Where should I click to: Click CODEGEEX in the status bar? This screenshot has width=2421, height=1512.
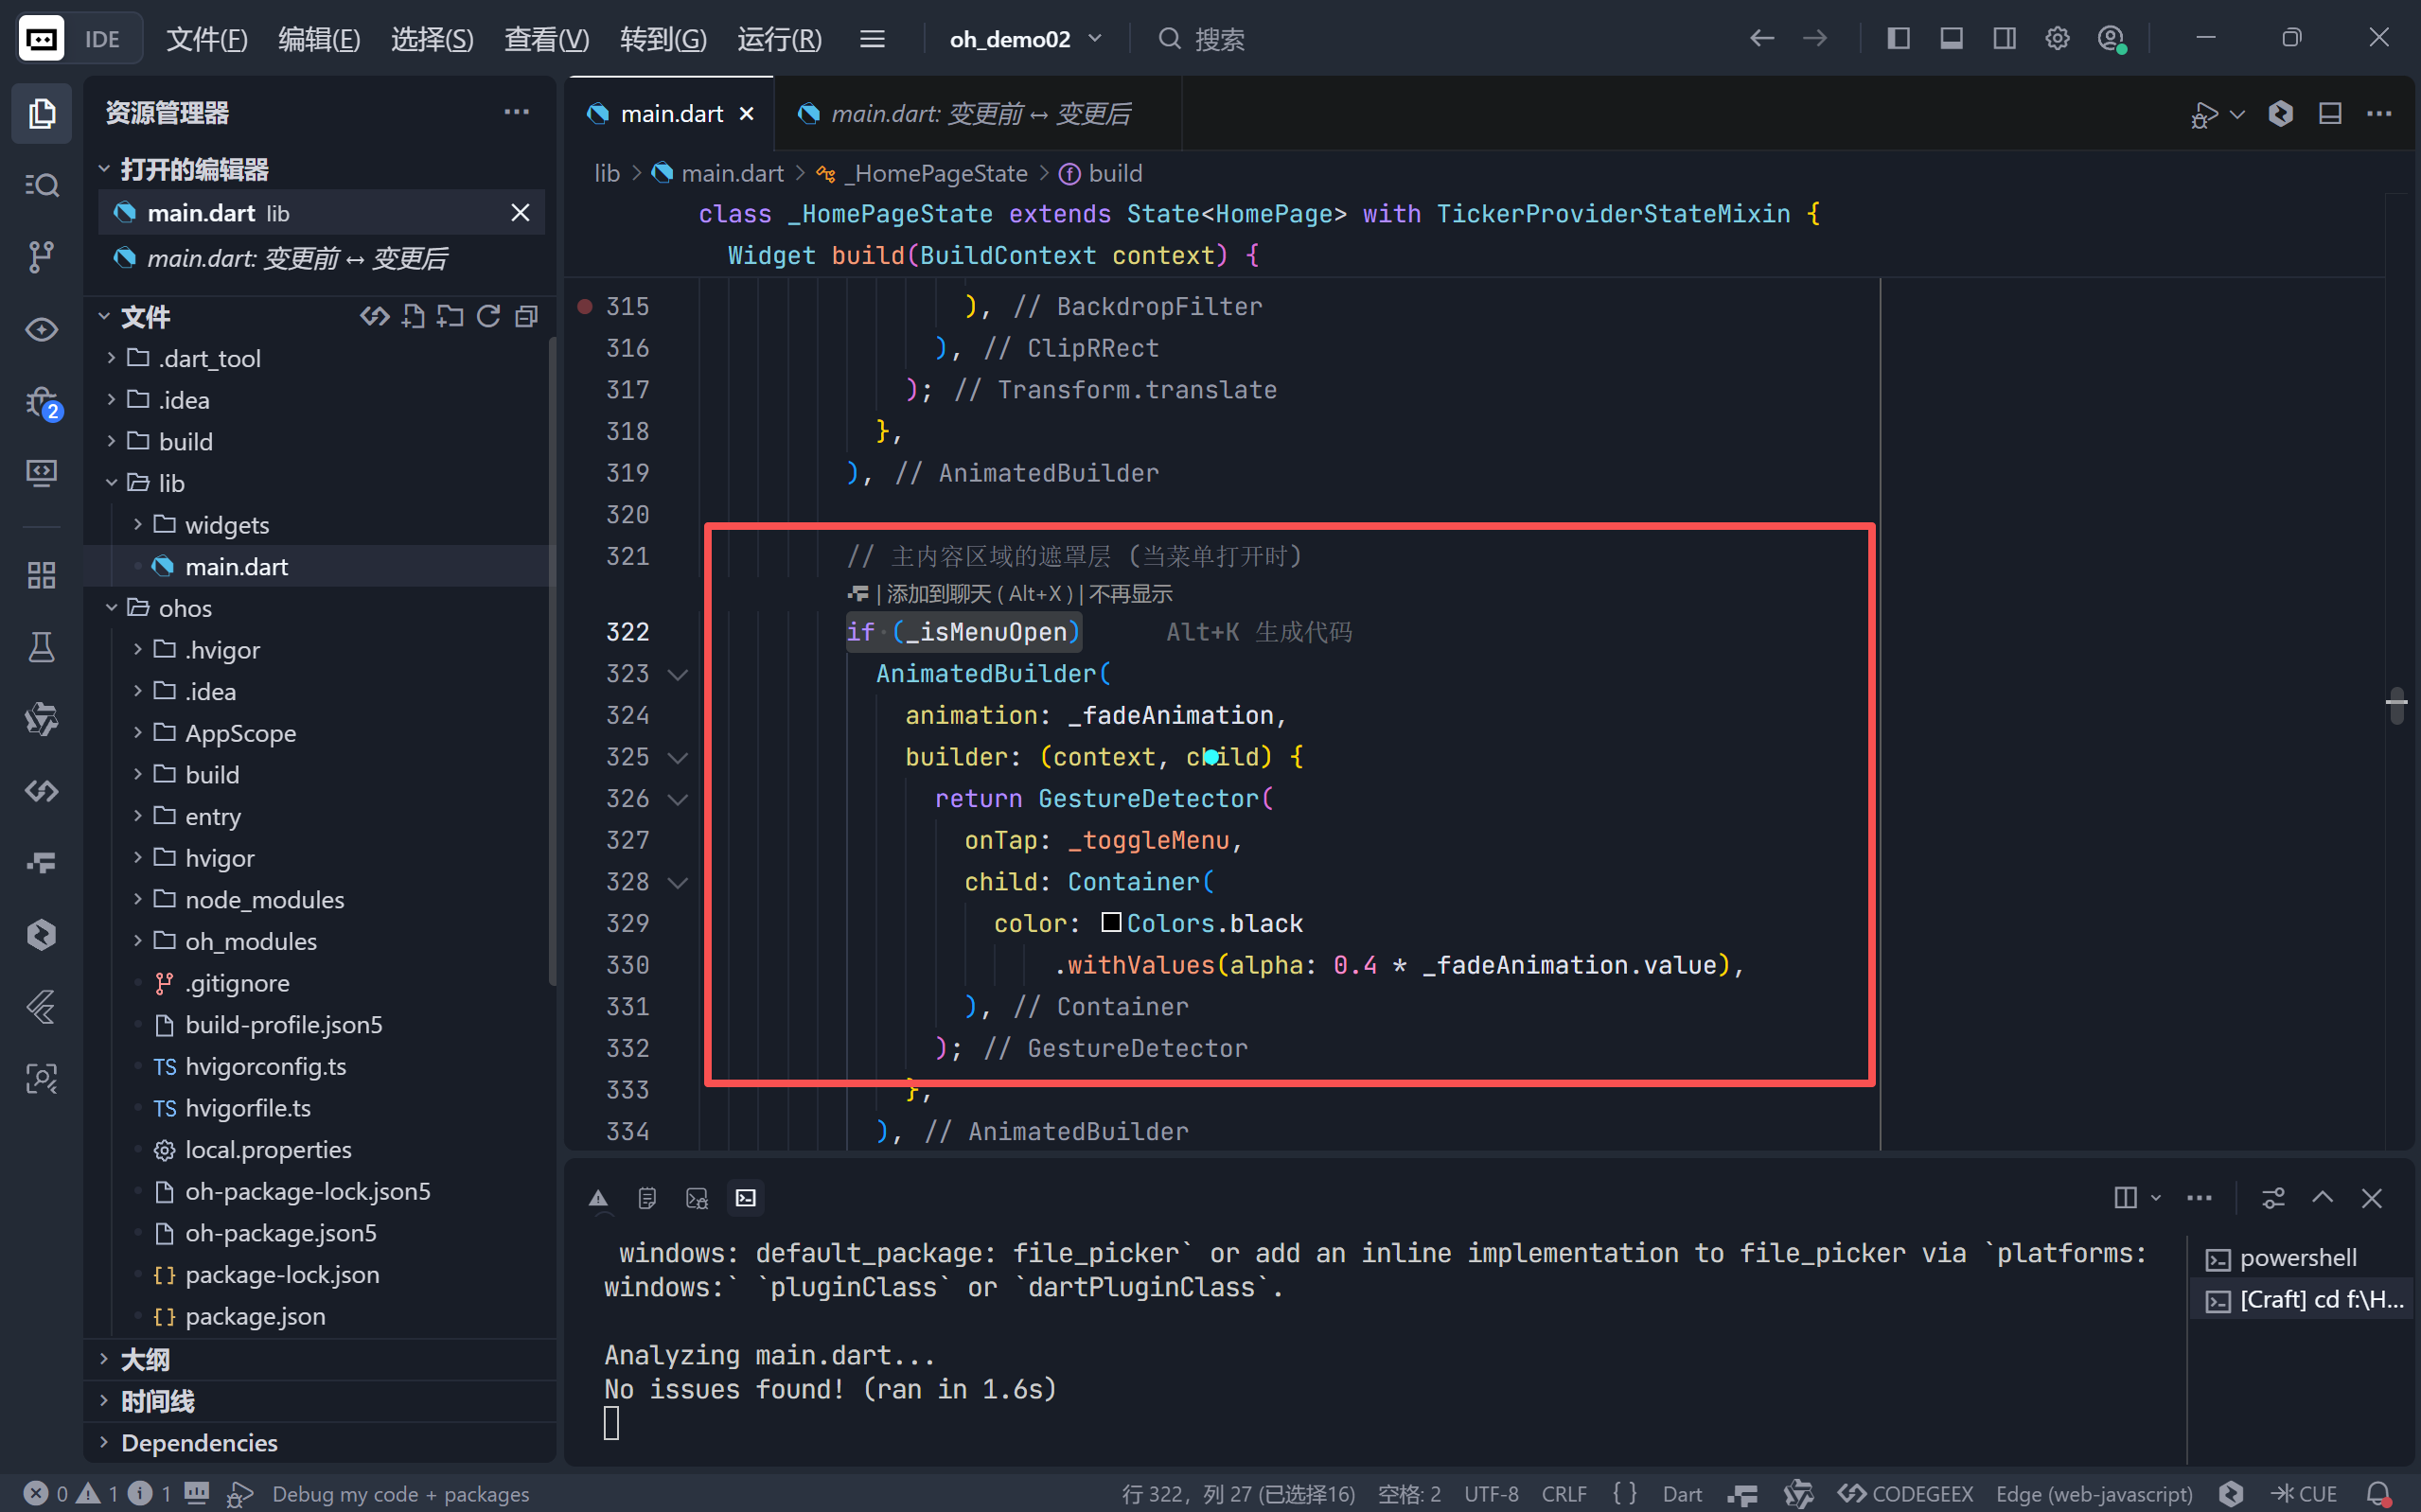click(1906, 1493)
